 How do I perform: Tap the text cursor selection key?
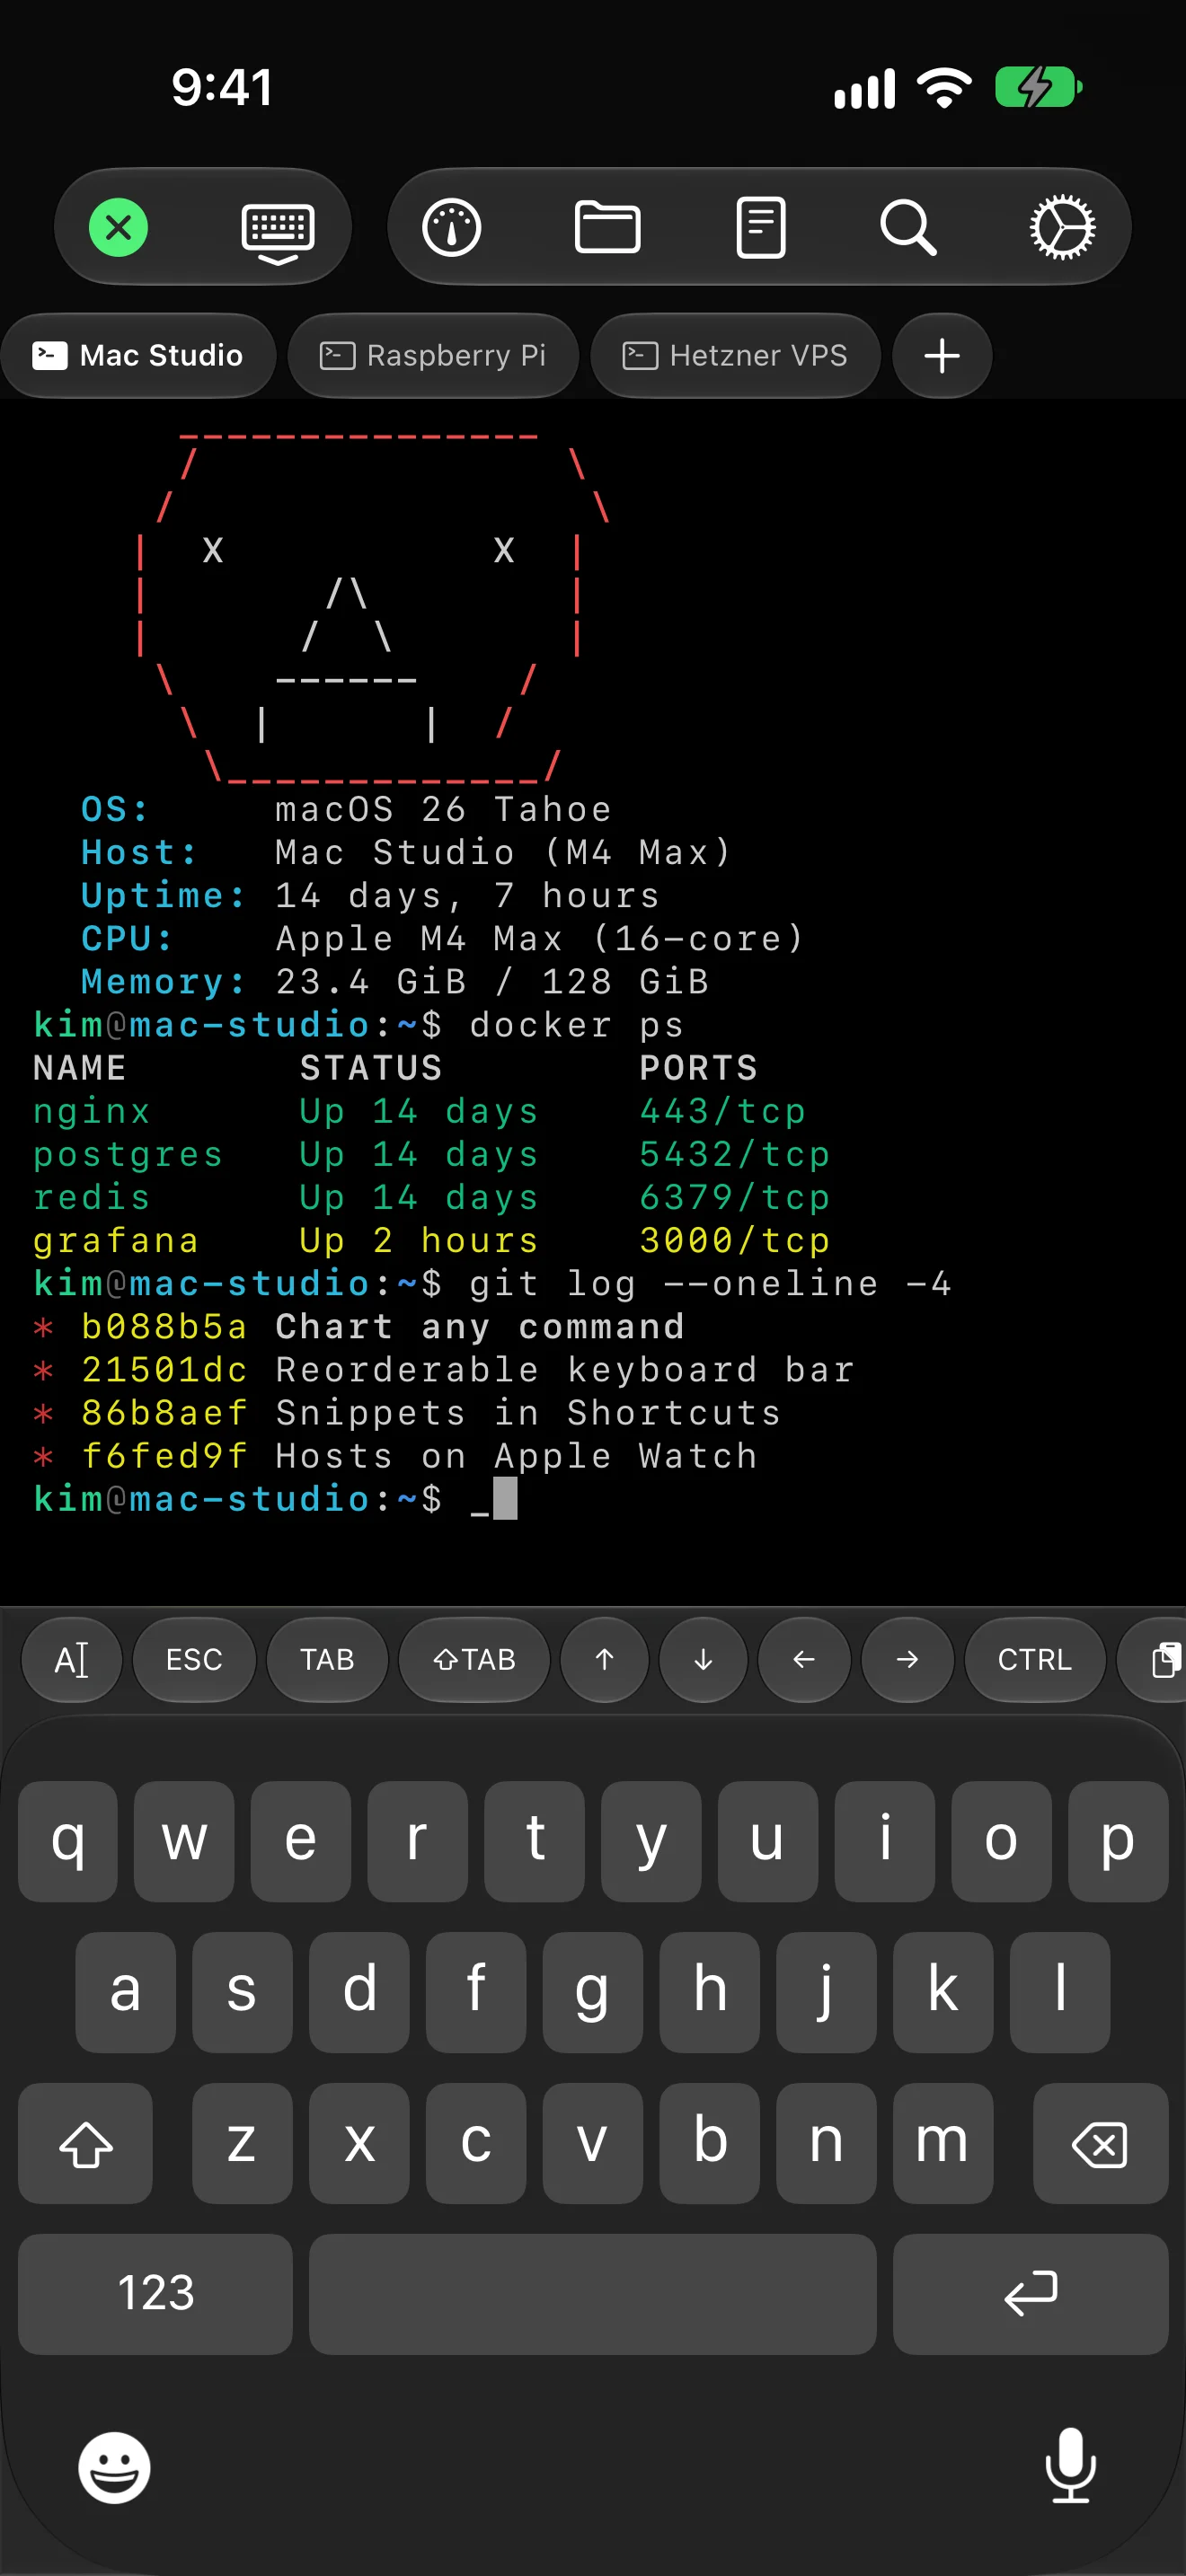tap(72, 1660)
